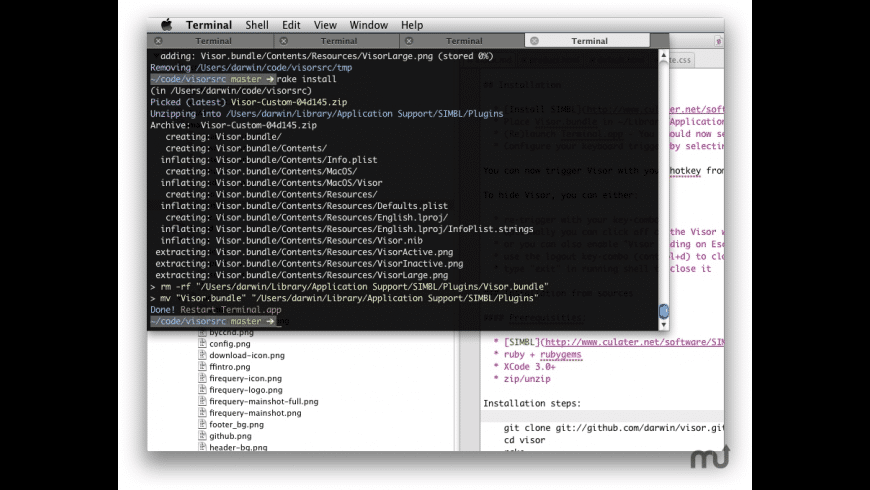Screen dimensions: 870x490
Task: Close the second Terminal tab
Action: click(284, 41)
